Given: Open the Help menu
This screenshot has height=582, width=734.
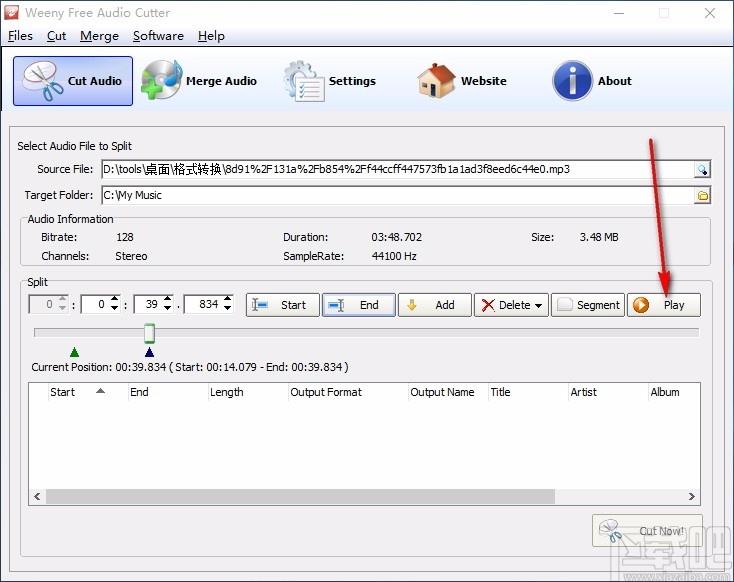Looking at the screenshot, I should point(211,36).
